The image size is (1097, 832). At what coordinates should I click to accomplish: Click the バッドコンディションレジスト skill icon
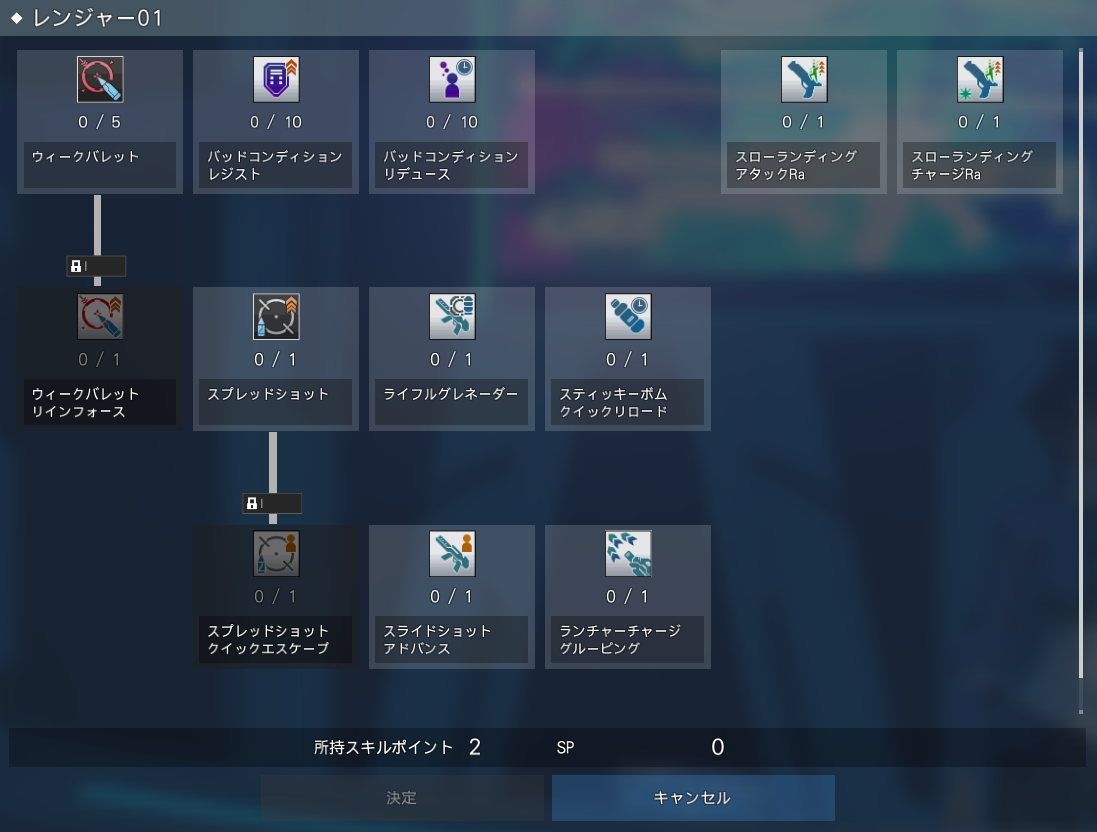pyautogui.click(x=276, y=79)
